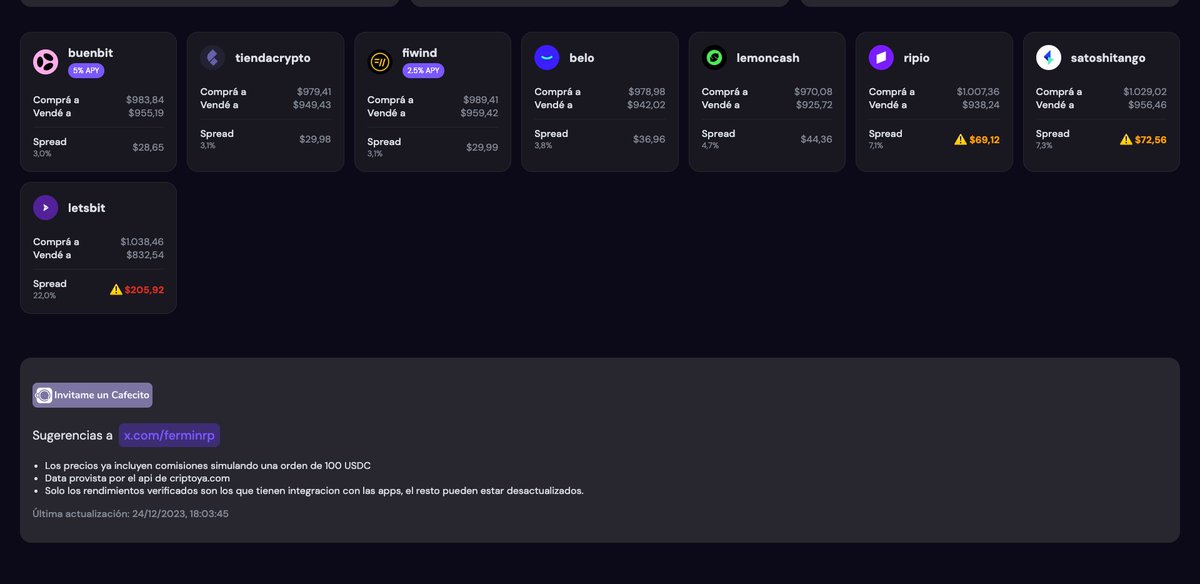This screenshot has height=584, width=1200.
Task: Click satoshitango buy price $1.029,02
Action: pyautogui.click(x=1145, y=92)
